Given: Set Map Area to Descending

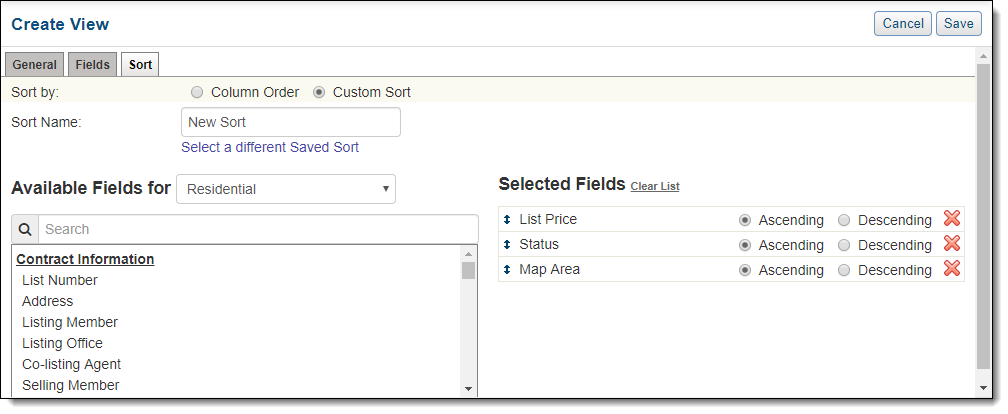Looking at the screenshot, I should (x=844, y=270).
